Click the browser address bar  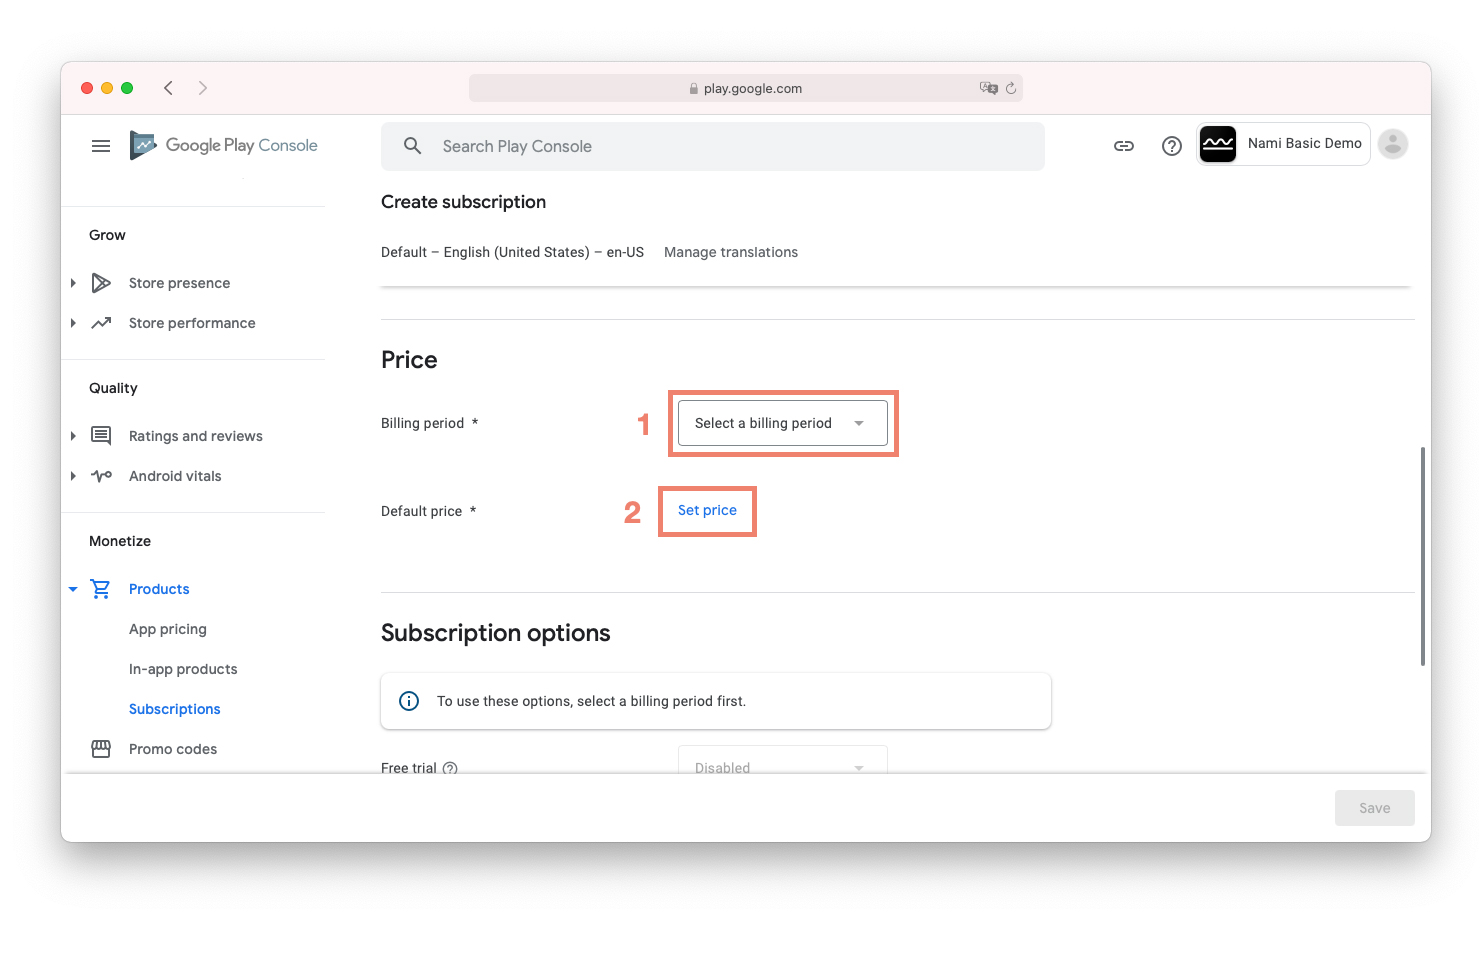click(x=746, y=88)
